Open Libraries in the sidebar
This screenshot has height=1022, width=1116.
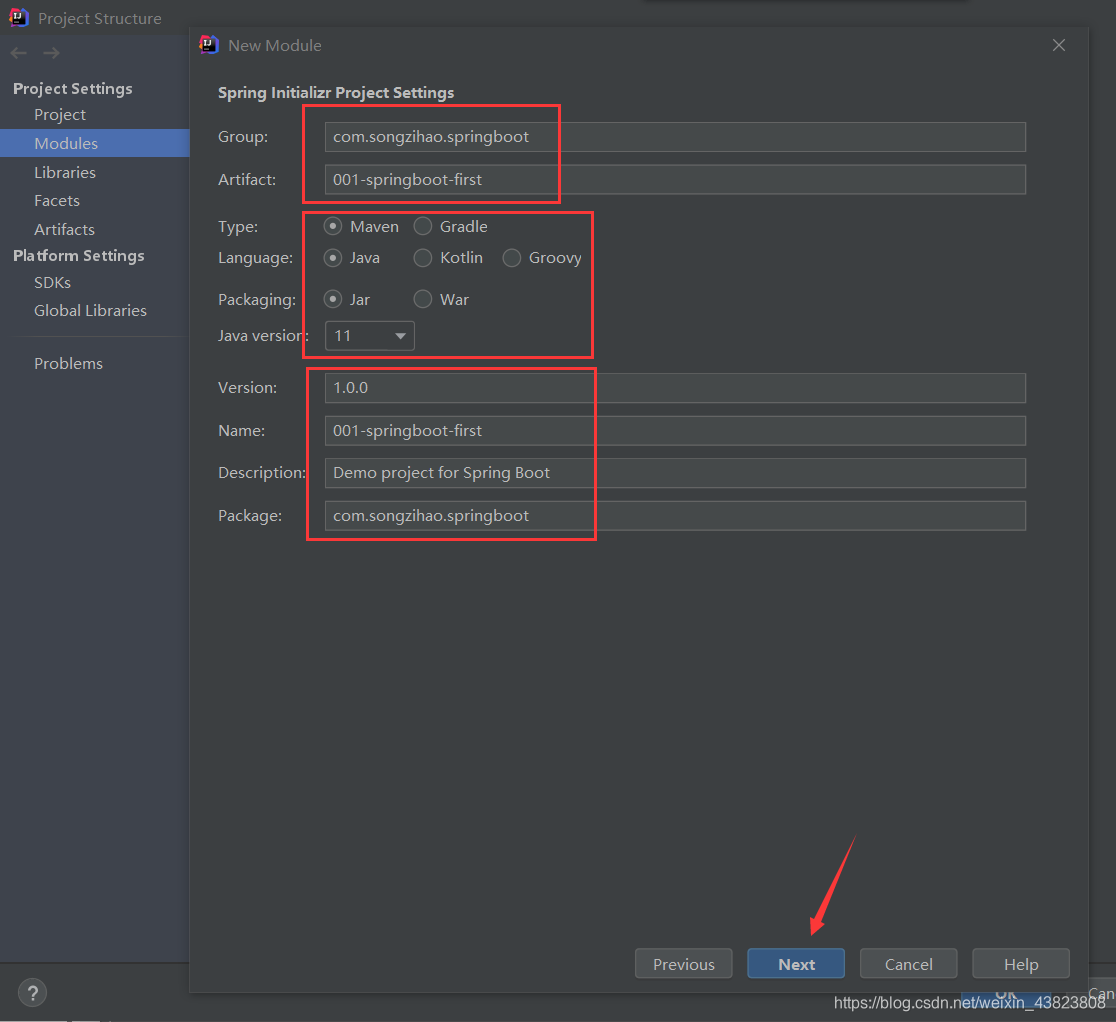click(x=65, y=172)
